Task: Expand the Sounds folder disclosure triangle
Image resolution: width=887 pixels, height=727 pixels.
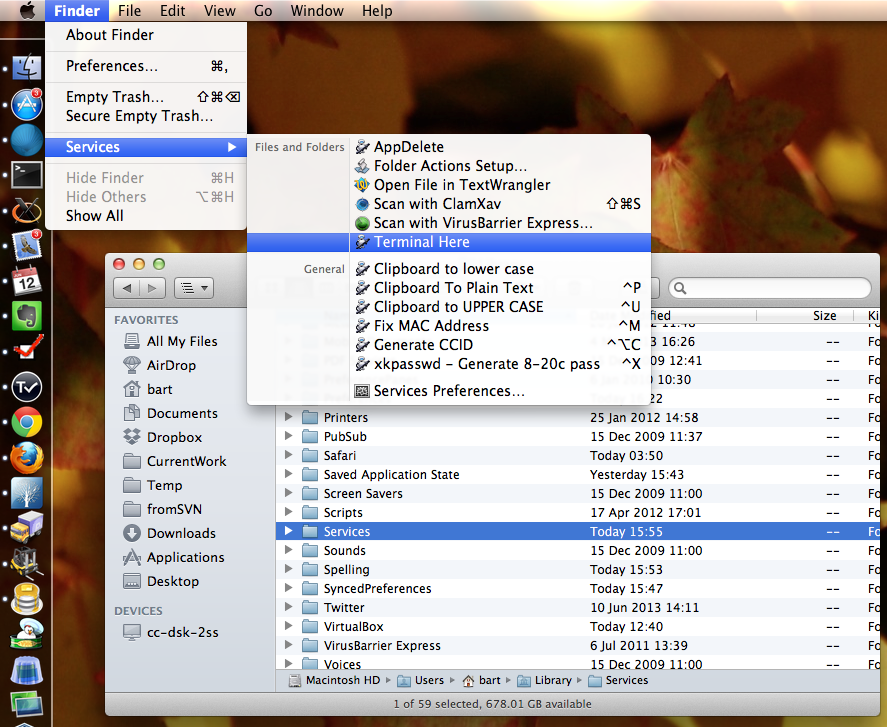Action: point(289,550)
